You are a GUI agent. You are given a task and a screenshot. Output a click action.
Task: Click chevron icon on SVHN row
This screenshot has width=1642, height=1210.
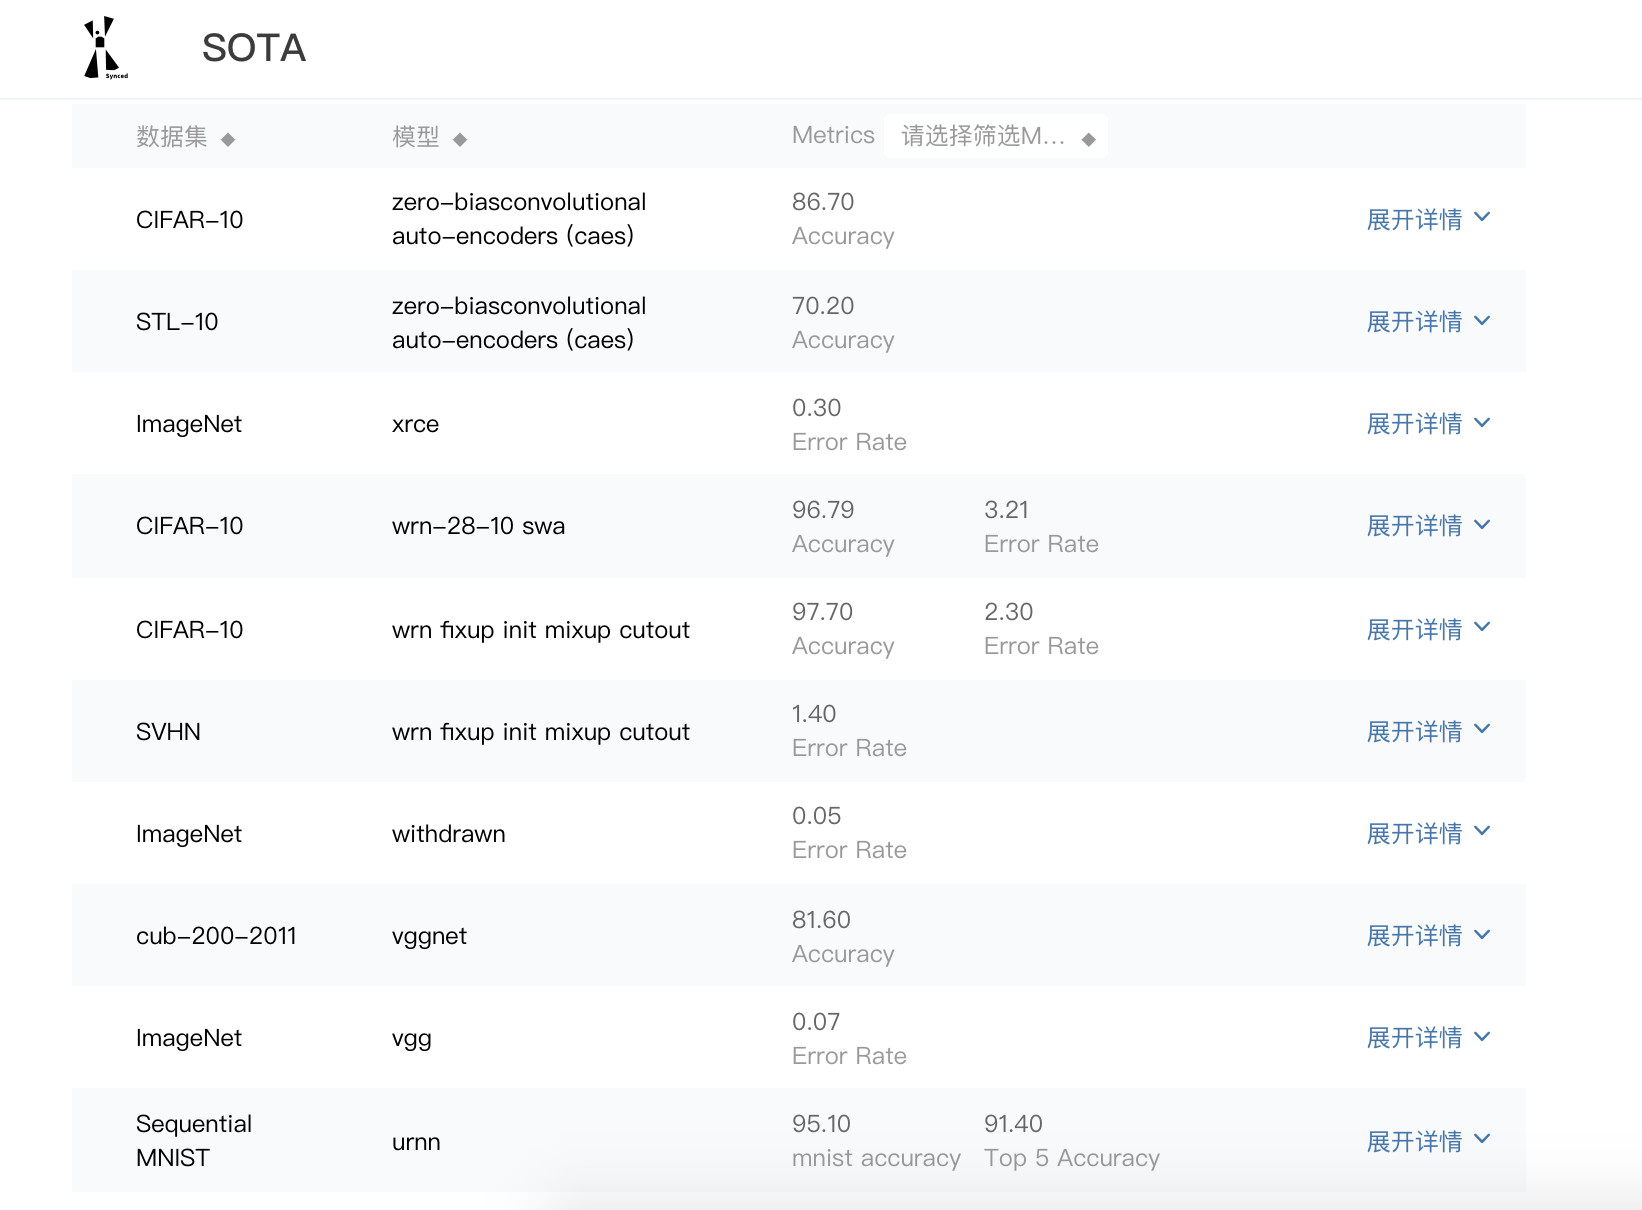point(1482,729)
